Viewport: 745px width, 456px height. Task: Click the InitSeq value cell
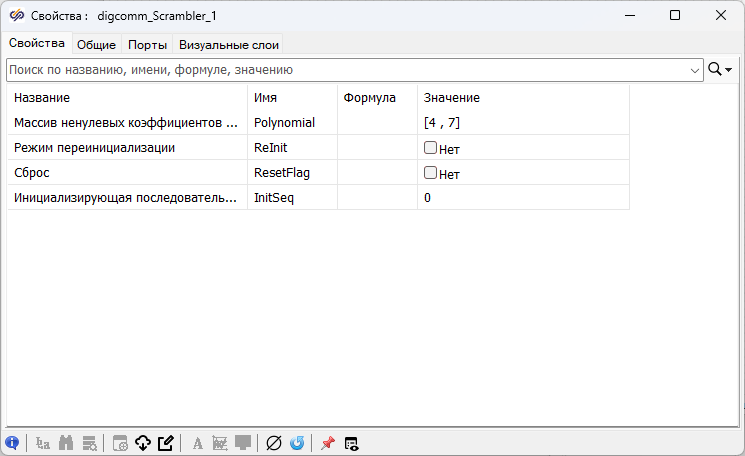[x=522, y=198]
